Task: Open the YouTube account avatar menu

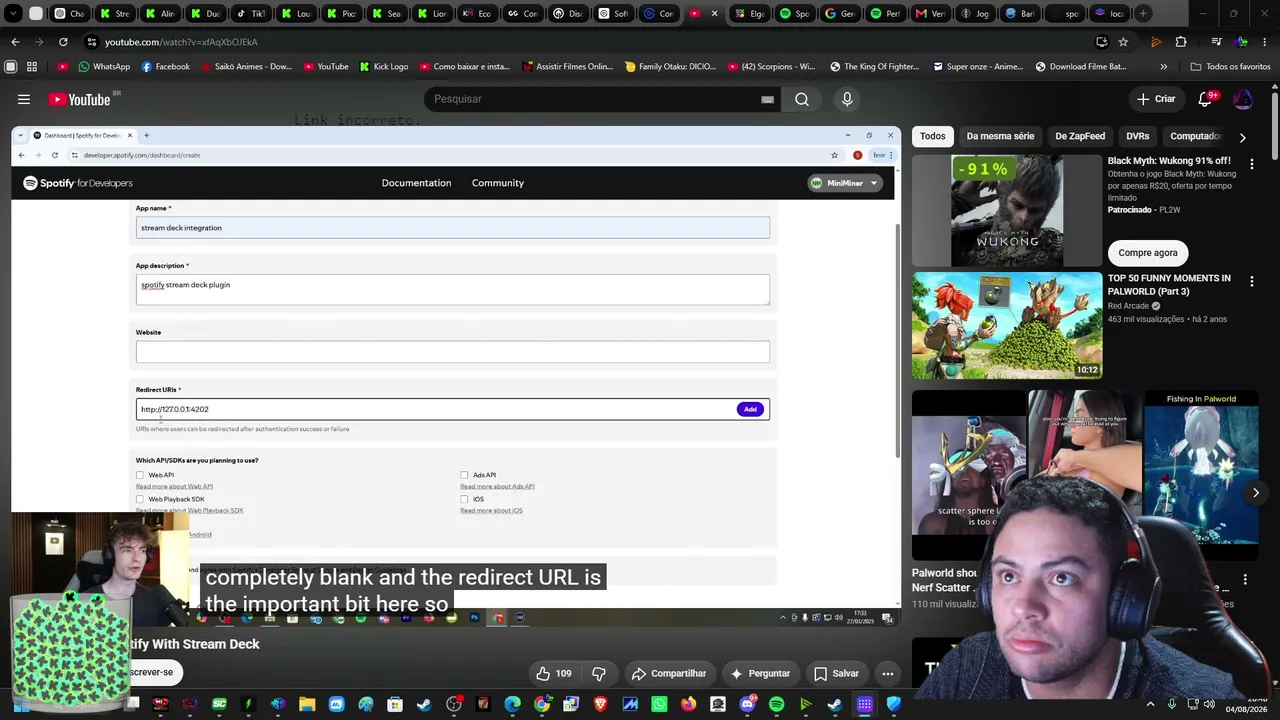Action: pyautogui.click(x=1243, y=99)
